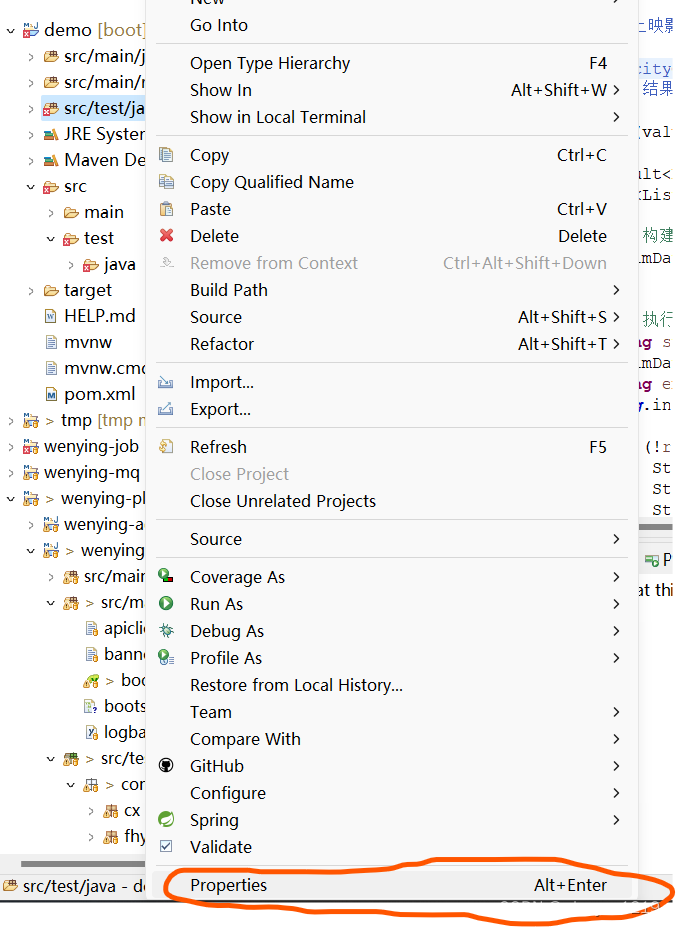Select the src/main/j source folder row

coord(94,56)
